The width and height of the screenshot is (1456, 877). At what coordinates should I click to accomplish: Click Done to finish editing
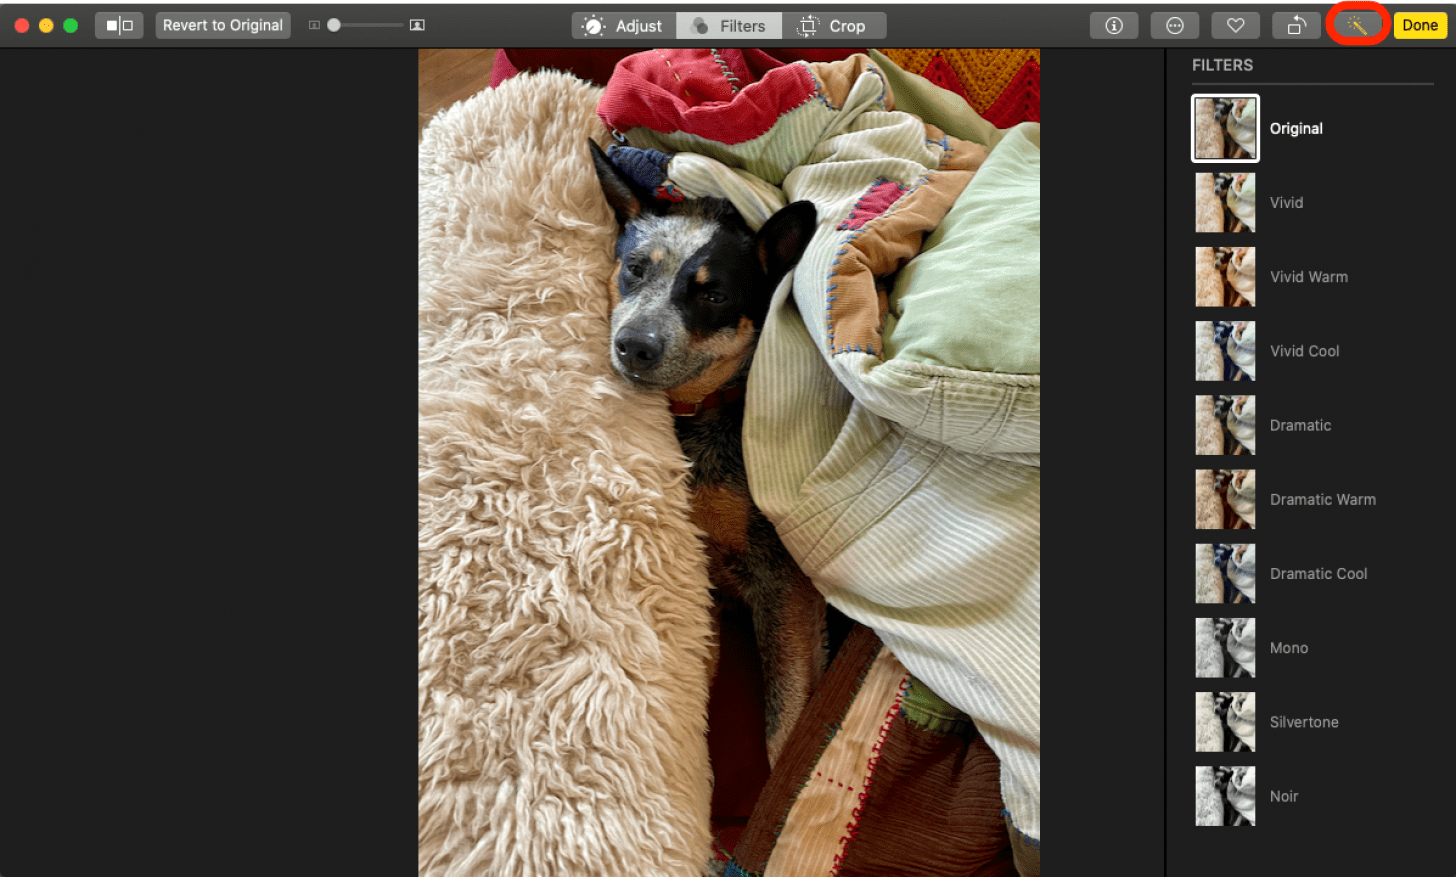point(1420,25)
